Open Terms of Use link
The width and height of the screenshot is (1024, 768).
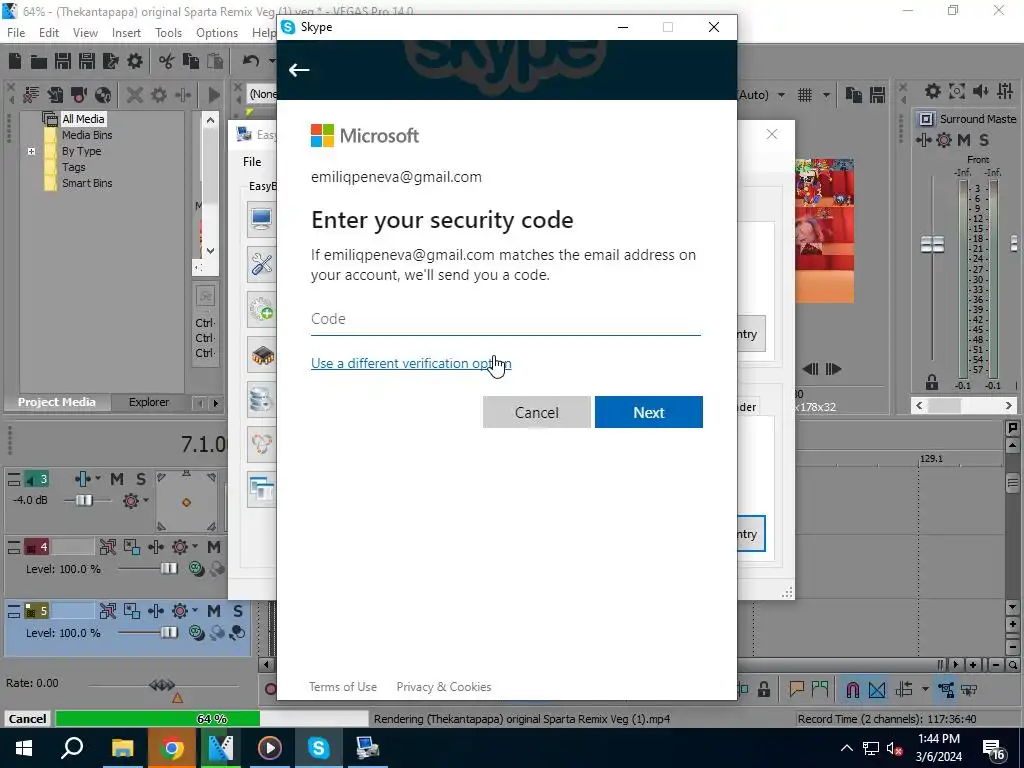pyautogui.click(x=343, y=687)
